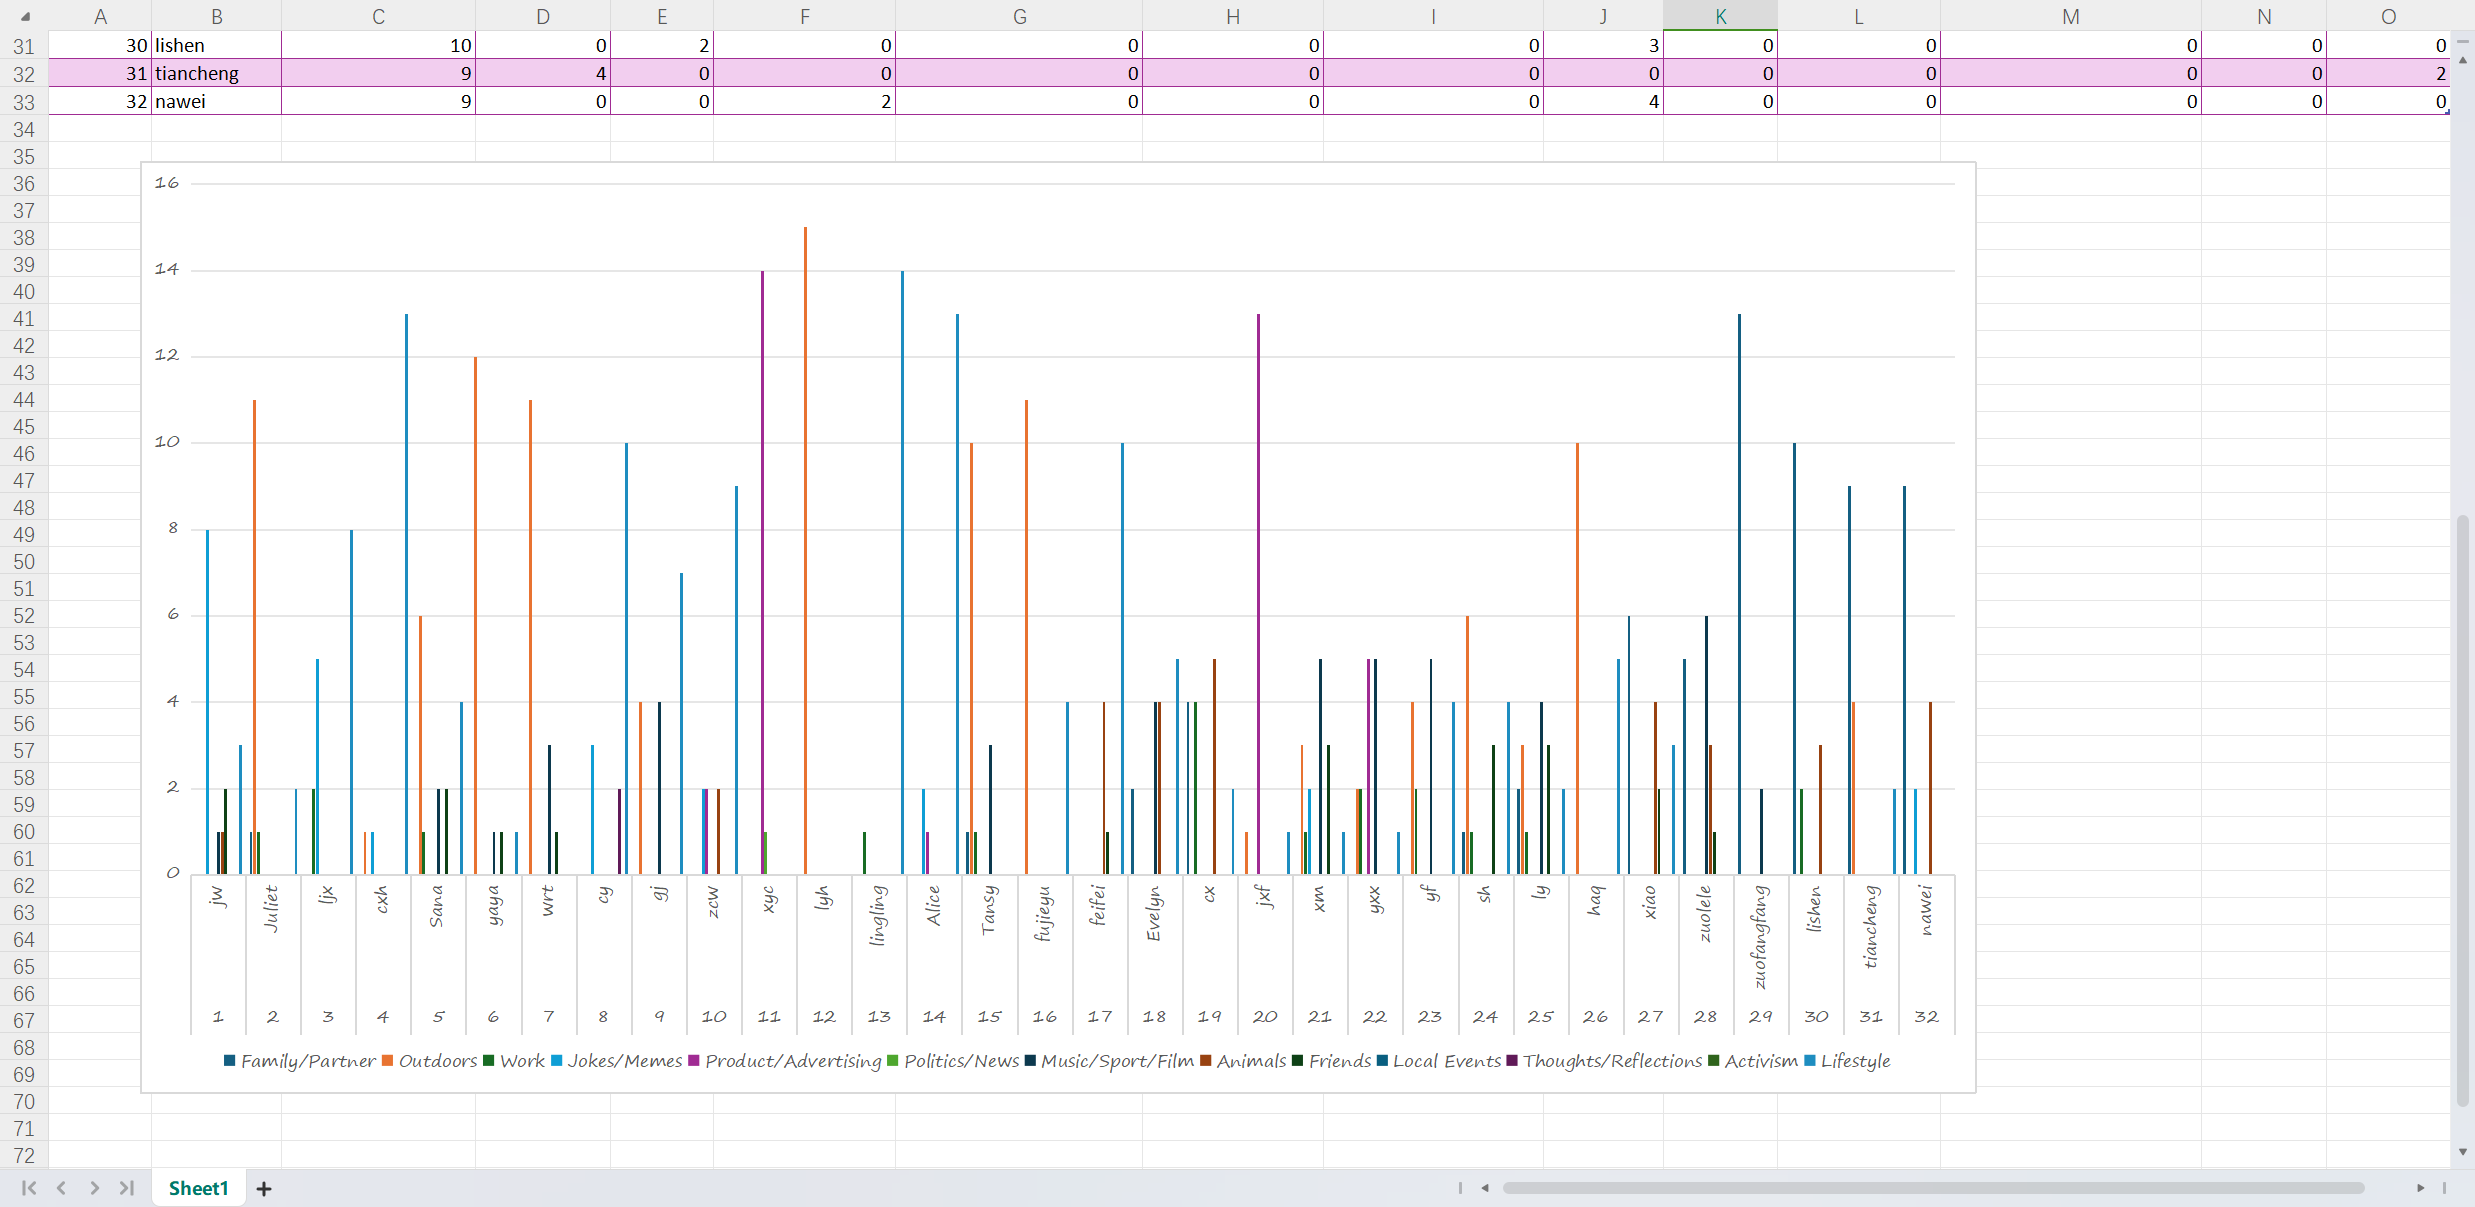Add a new sheet with plus
The height and width of the screenshot is (1207, 2475).
point(264,1189)
